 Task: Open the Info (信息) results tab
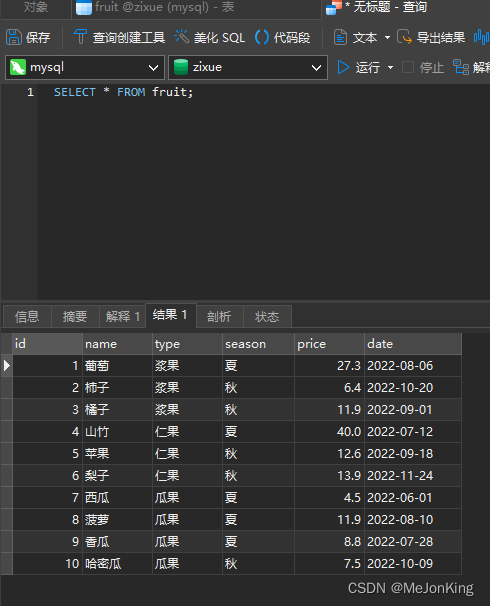(x=27, y=317)
